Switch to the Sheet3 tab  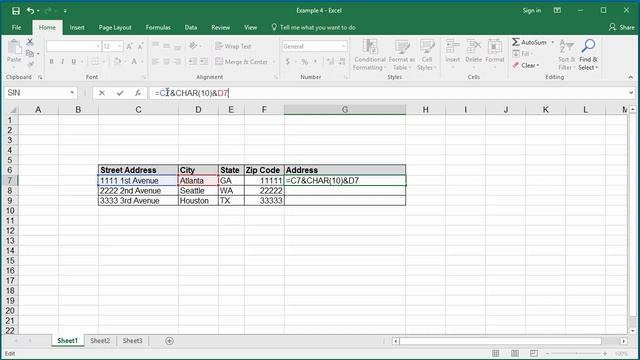133,341
